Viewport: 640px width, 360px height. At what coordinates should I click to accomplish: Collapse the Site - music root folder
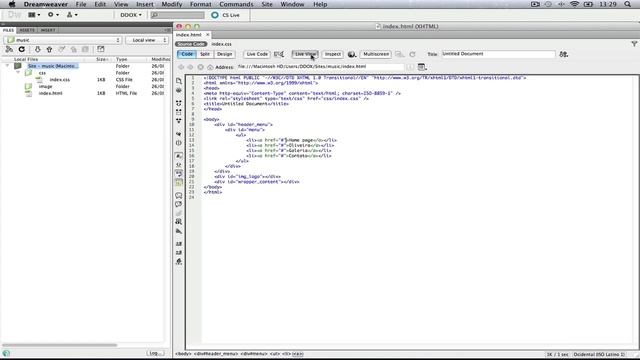[7, 66]
